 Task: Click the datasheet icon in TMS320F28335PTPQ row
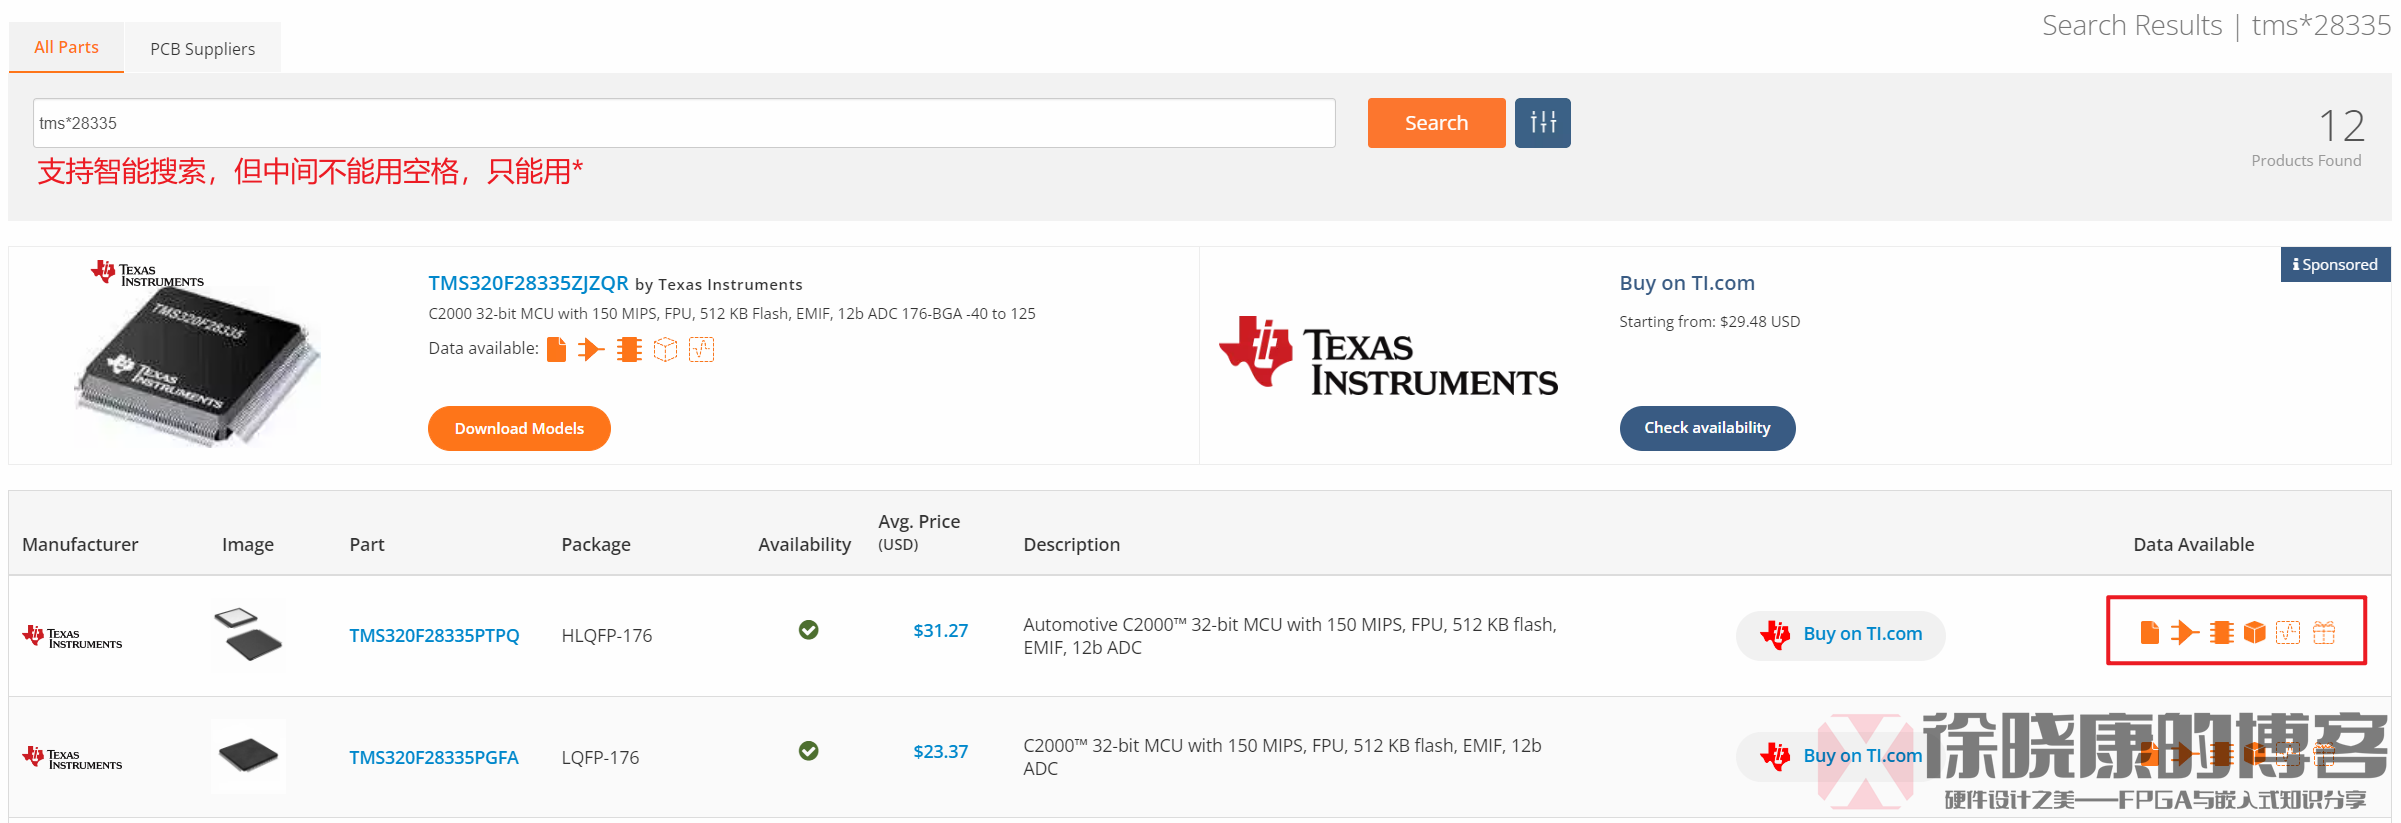pos(2149,632)
